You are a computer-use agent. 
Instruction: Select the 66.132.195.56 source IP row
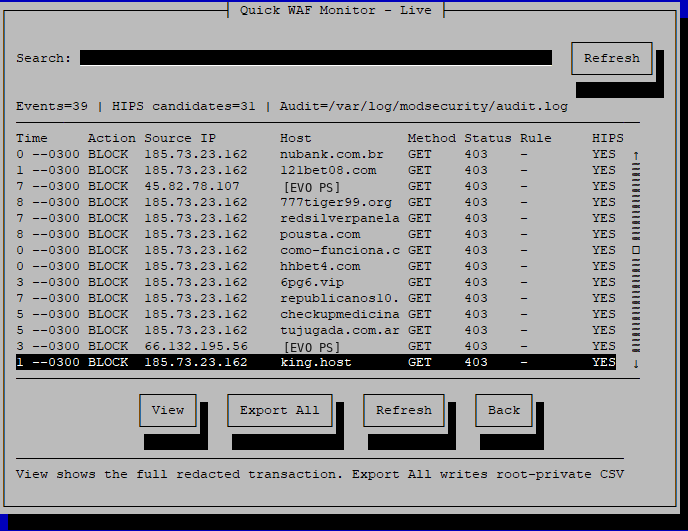coord(316,346)
